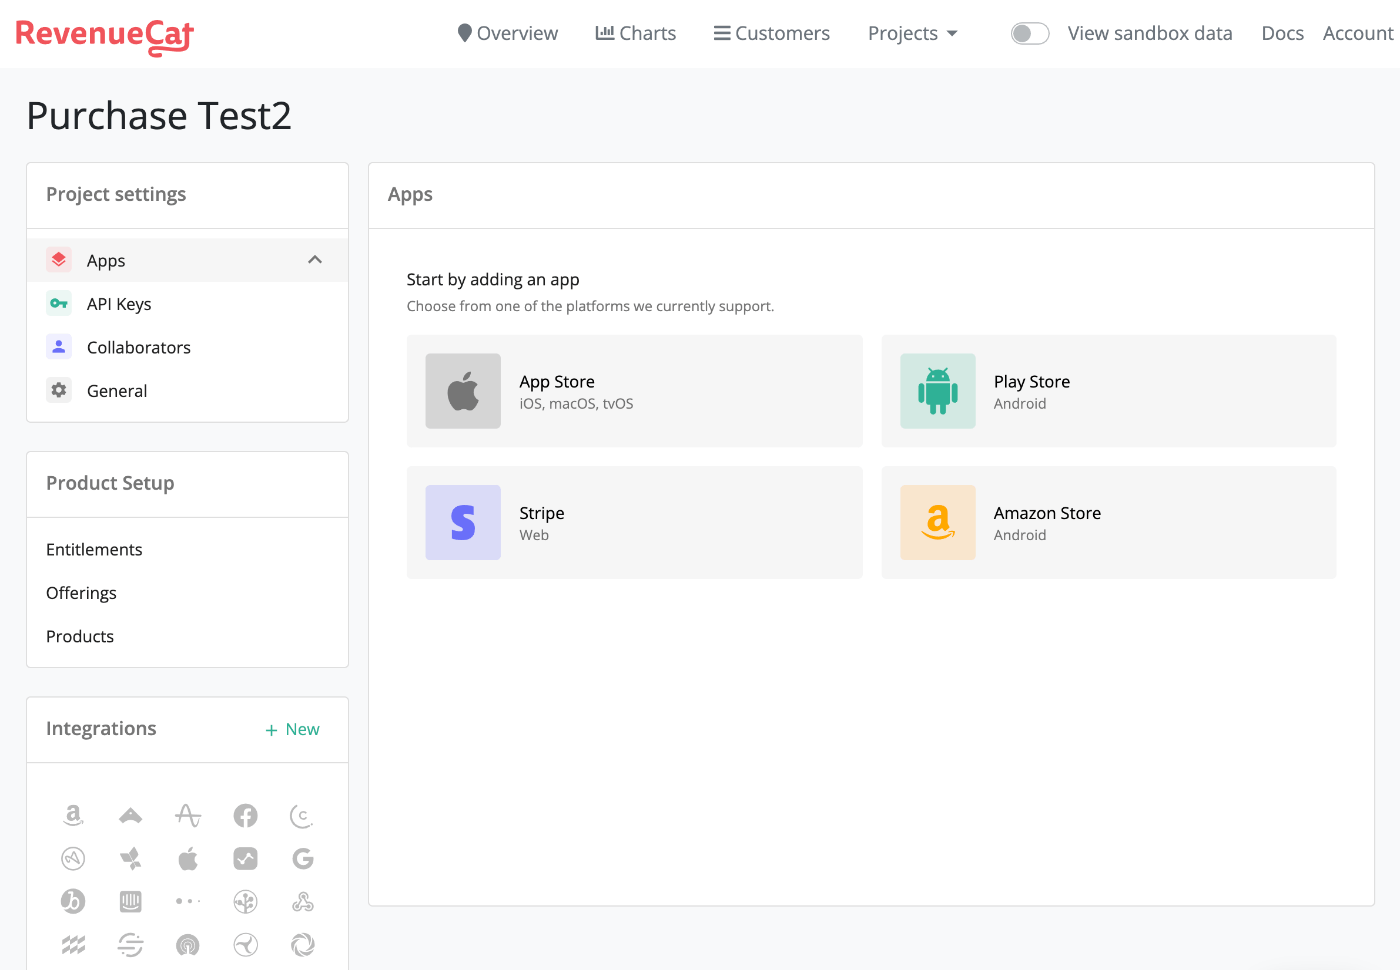
Task: Add an App Store app
Action: [x=634, y=391]
